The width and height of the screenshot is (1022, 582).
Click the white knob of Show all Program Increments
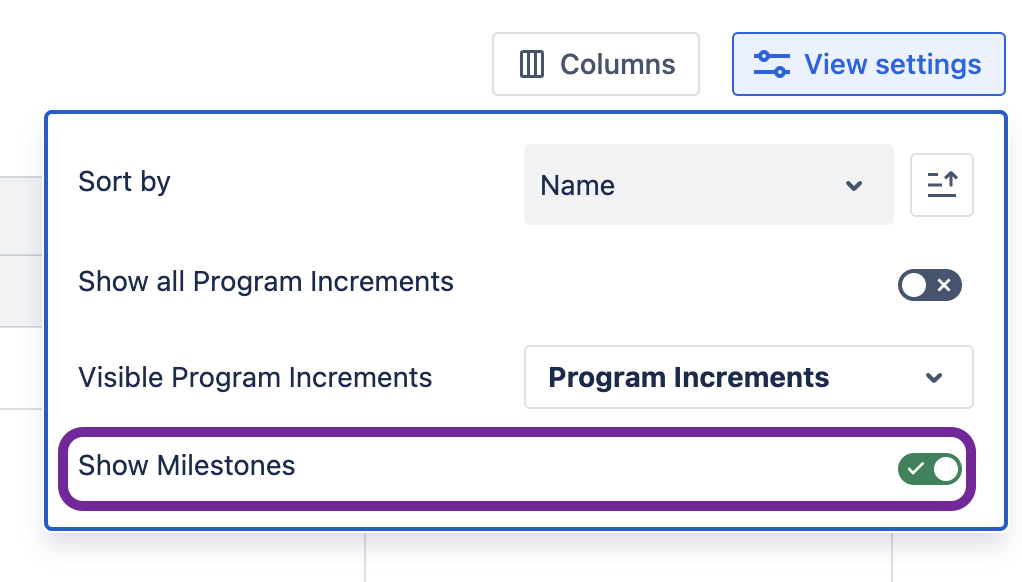(x=914, y=286)
